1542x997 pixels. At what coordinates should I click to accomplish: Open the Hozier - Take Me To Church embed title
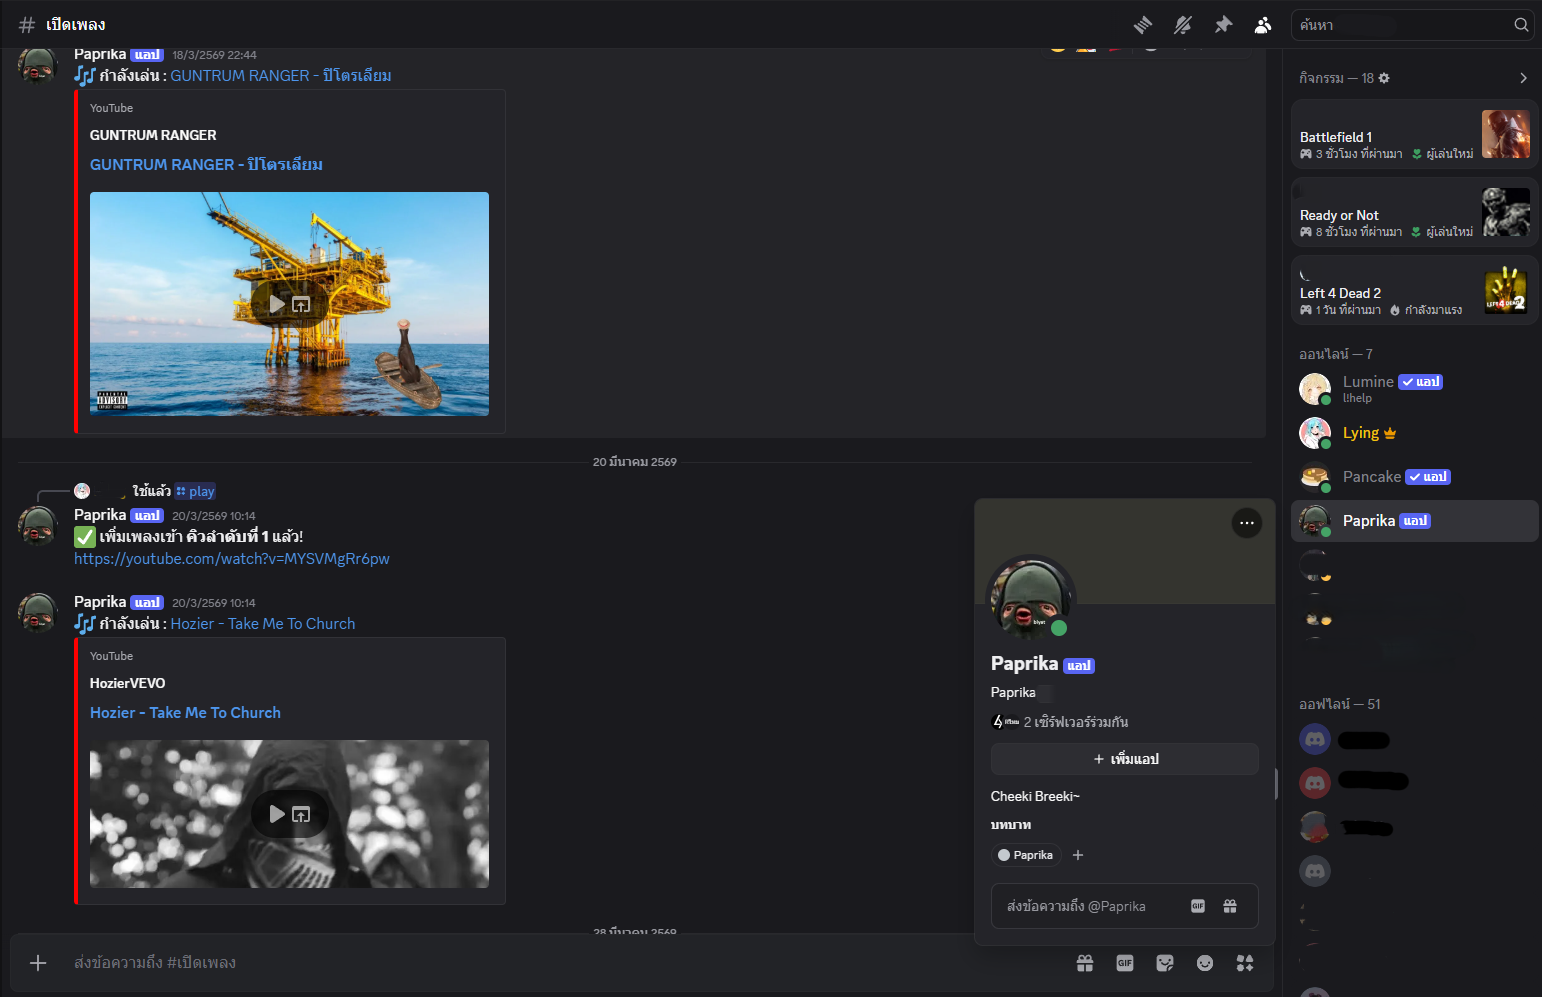pyautogui.click(x=185, y=713)
